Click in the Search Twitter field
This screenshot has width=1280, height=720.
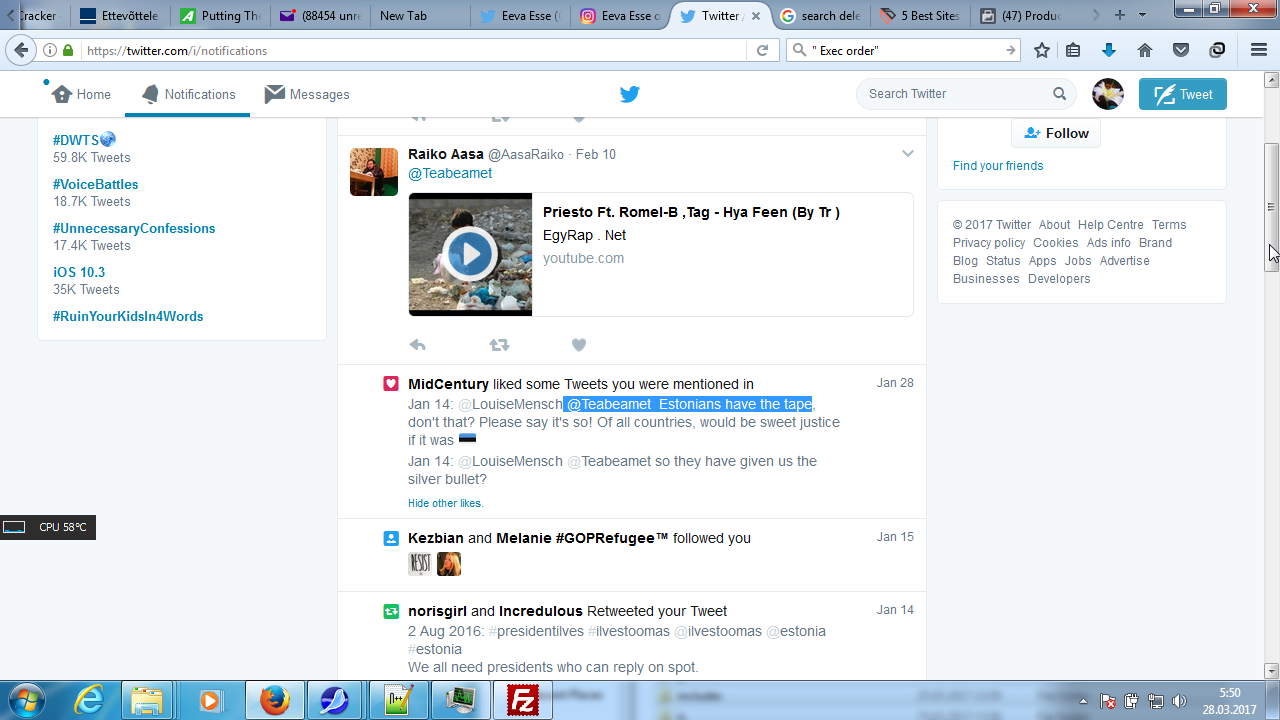pos(955,94)
